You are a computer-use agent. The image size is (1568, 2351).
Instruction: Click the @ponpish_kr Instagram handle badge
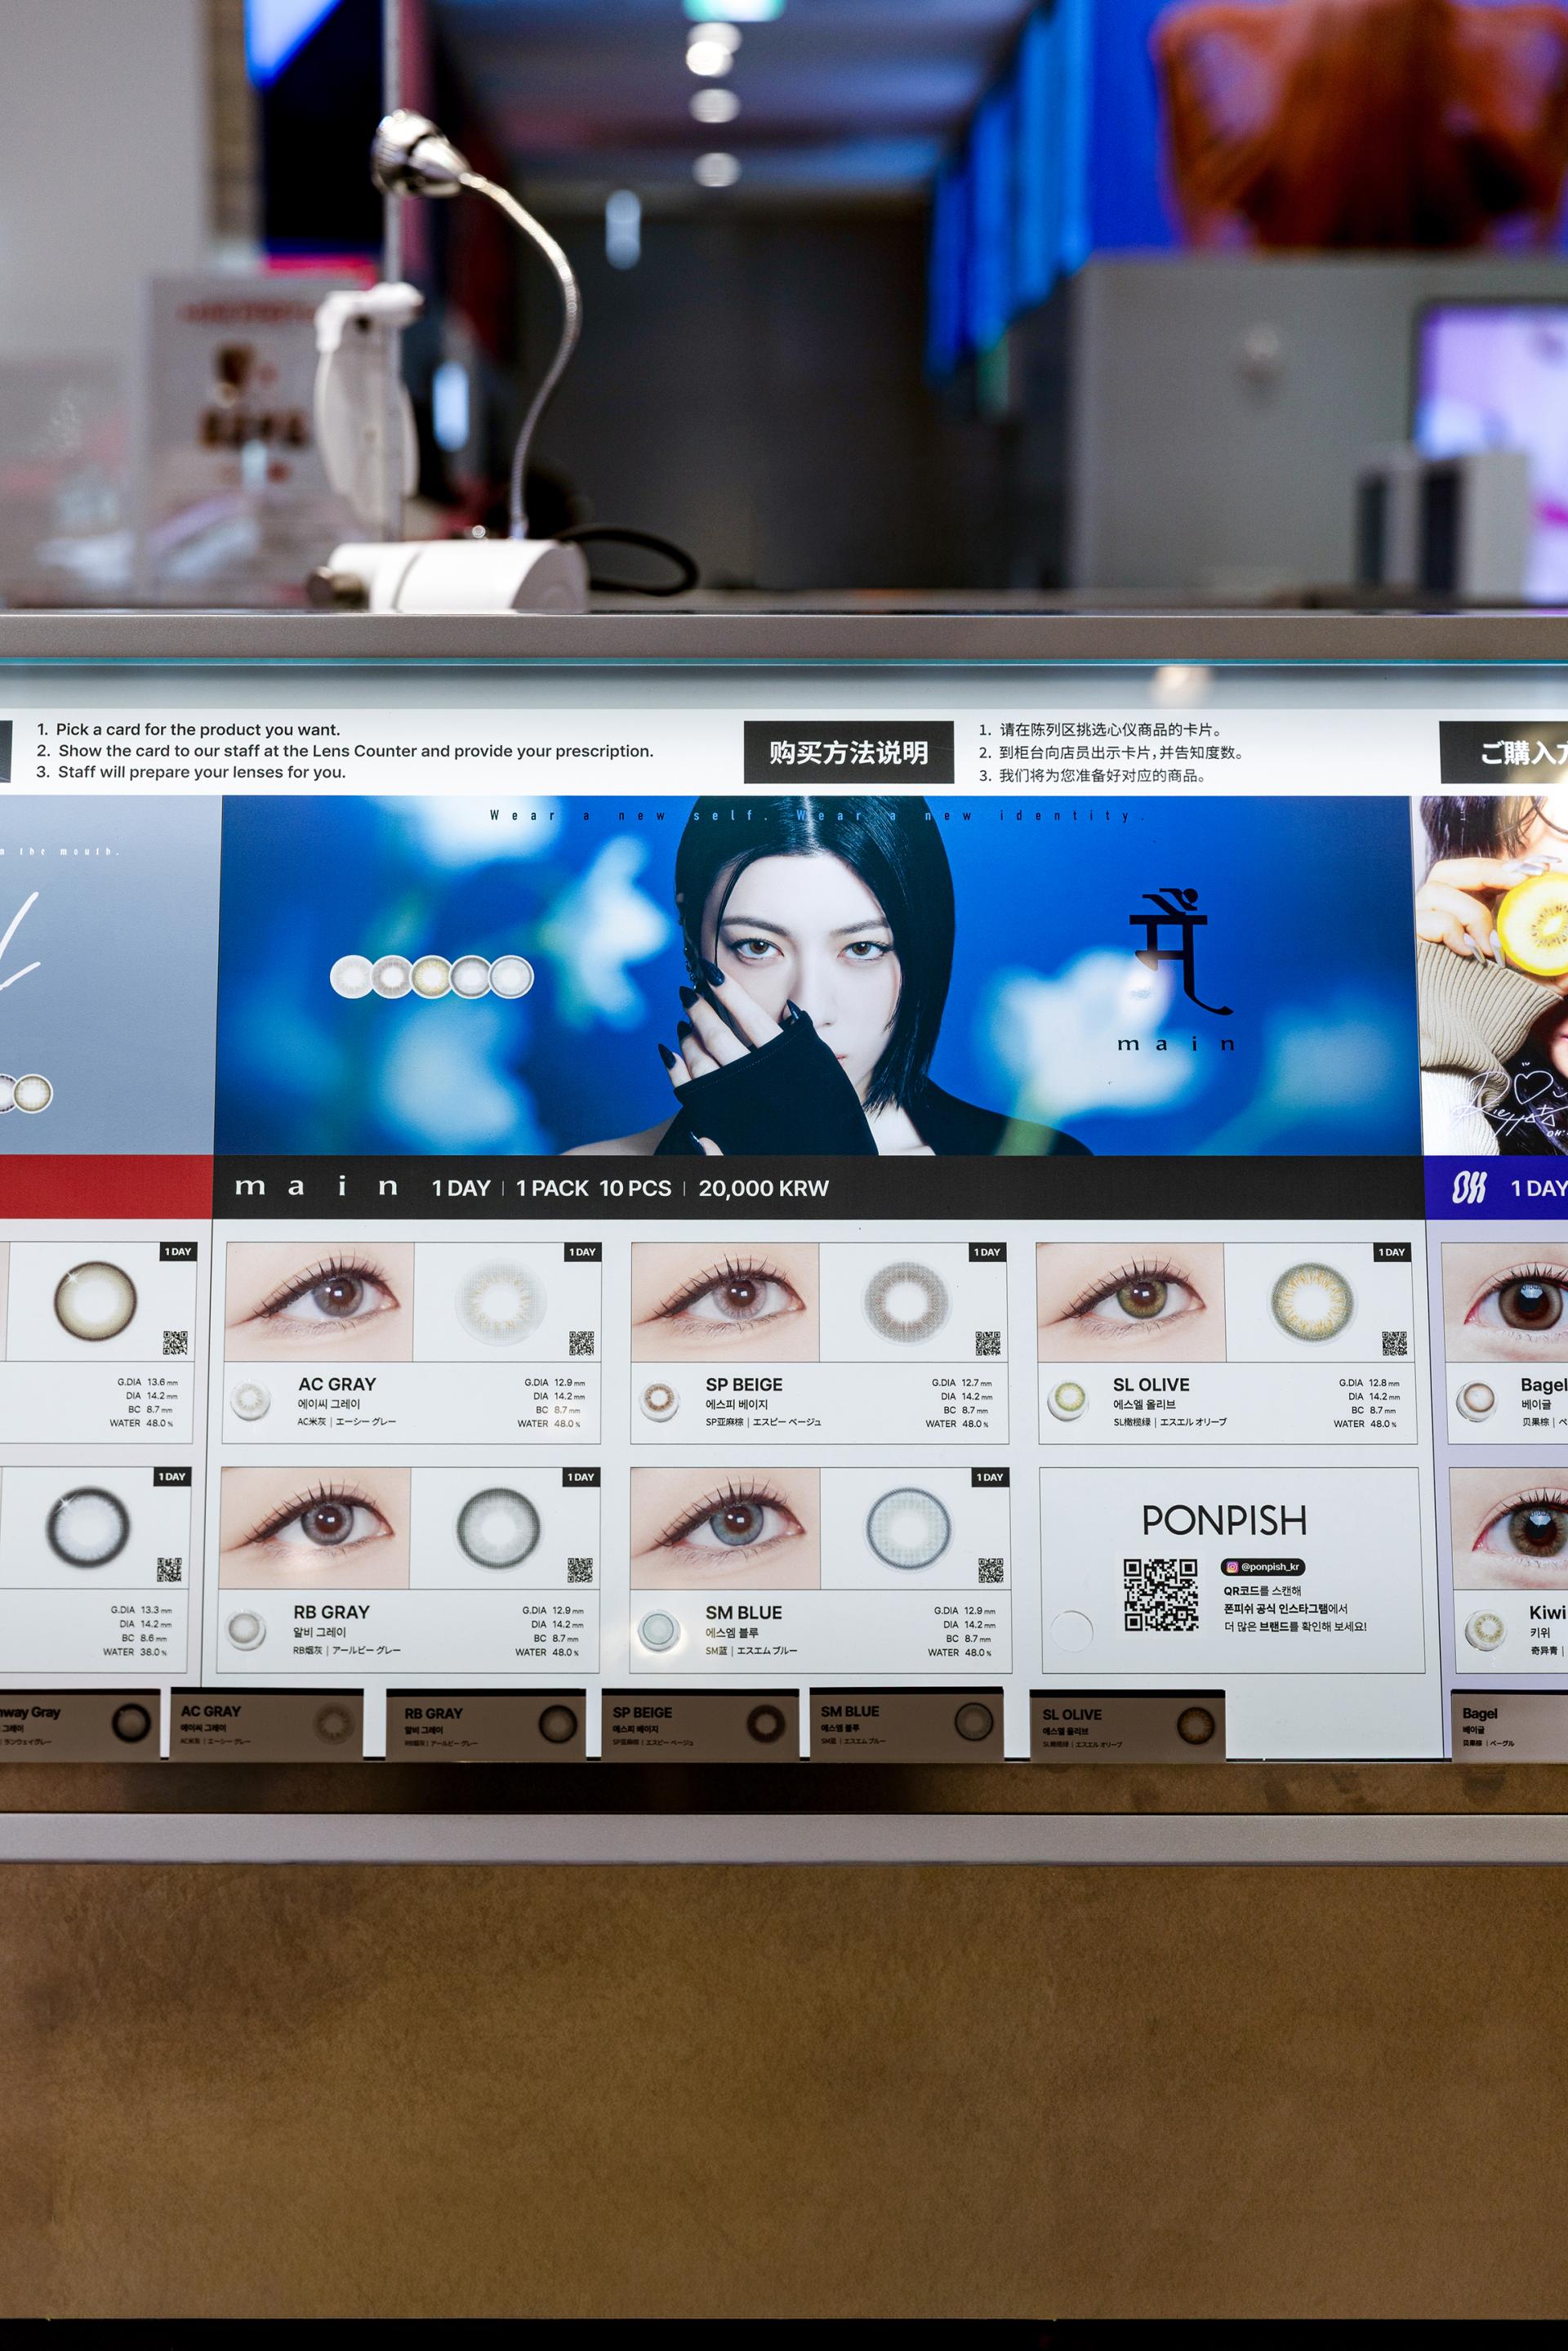[x=1262, y=1567]
